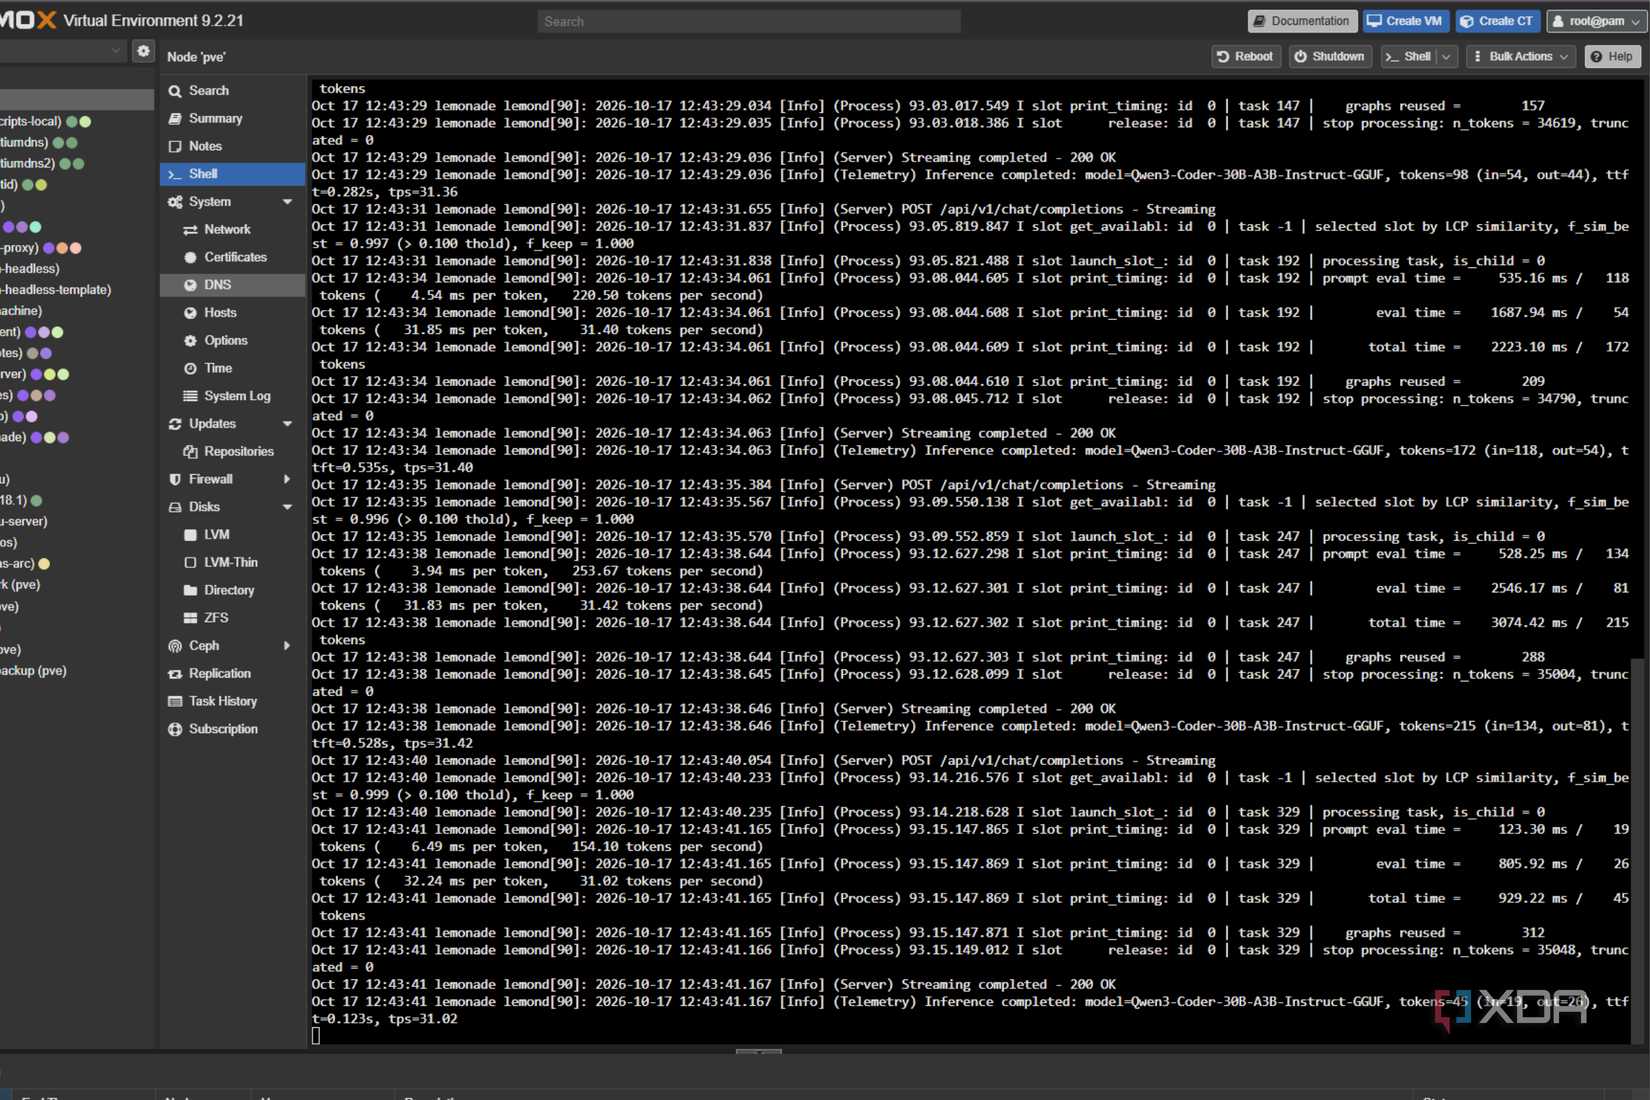Select Notes in the node menu
The image size is (1650, 1100).
click(232, 146)
